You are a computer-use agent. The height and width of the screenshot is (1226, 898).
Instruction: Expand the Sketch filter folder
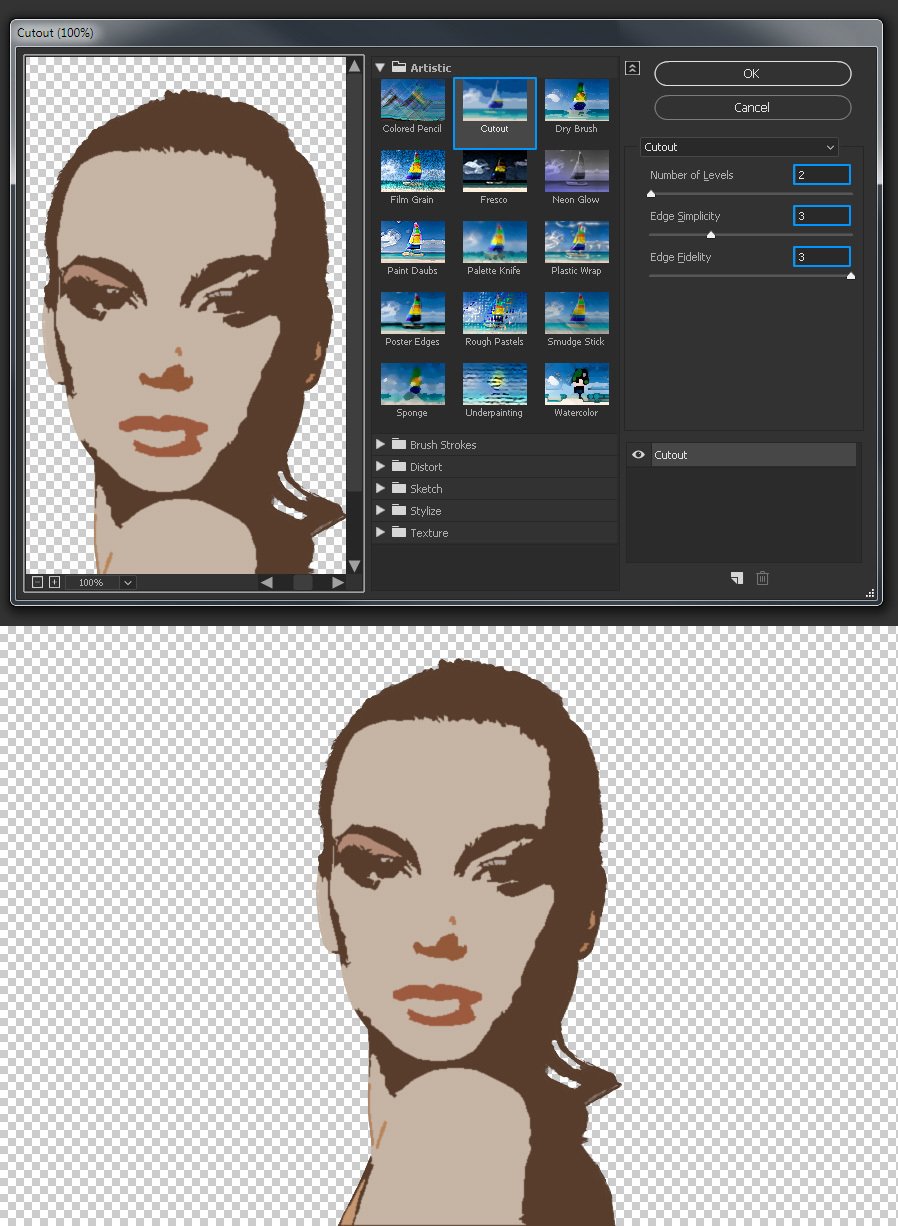pos(380,488)
